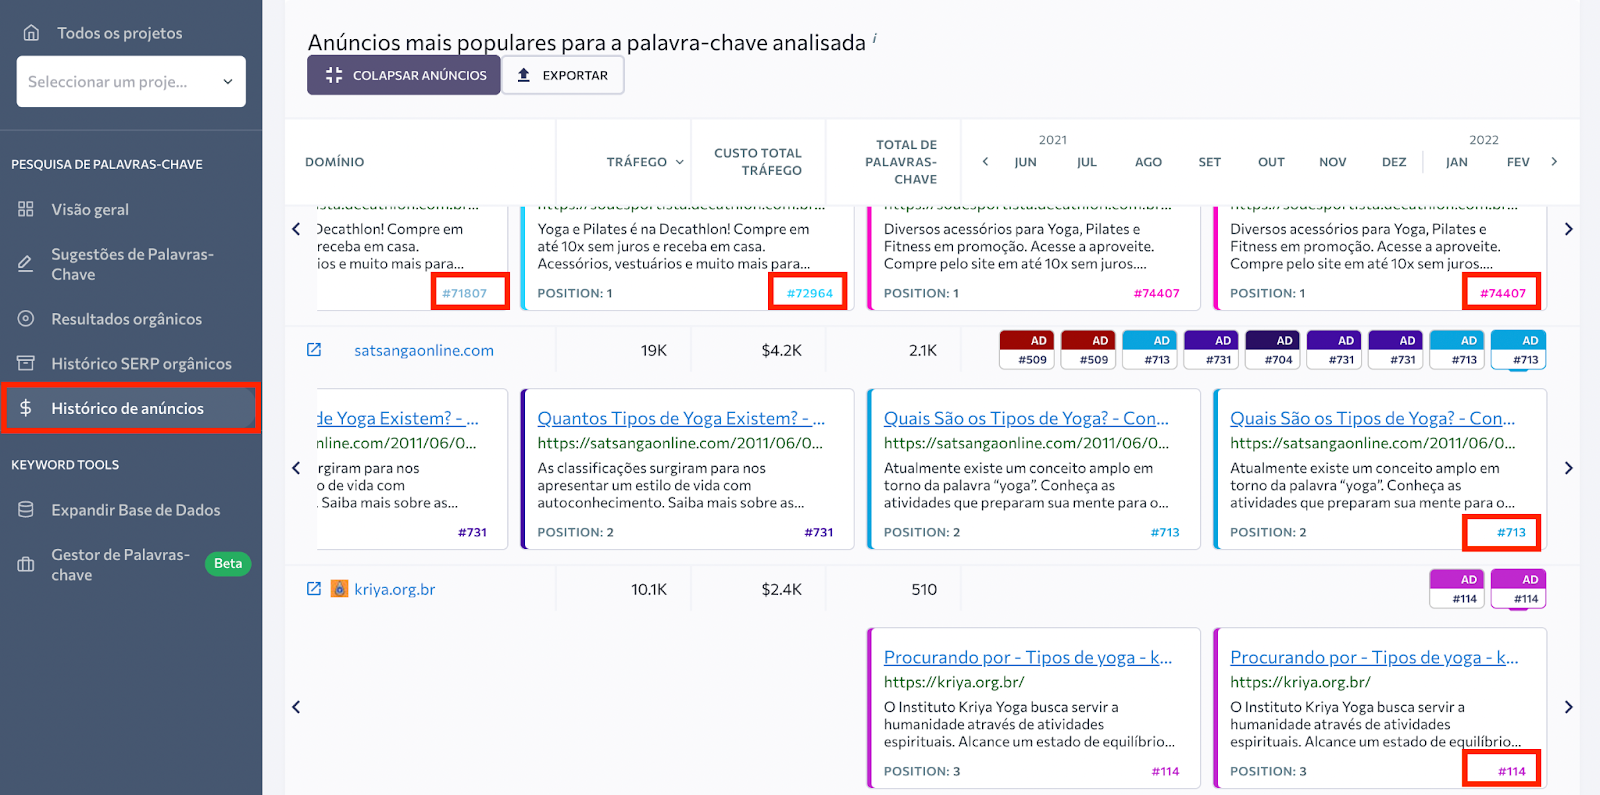The image size is (1600, 795).
Task: Click the Sugestões de Palavras-Chave pencil icon
Action: pos(26,264)
